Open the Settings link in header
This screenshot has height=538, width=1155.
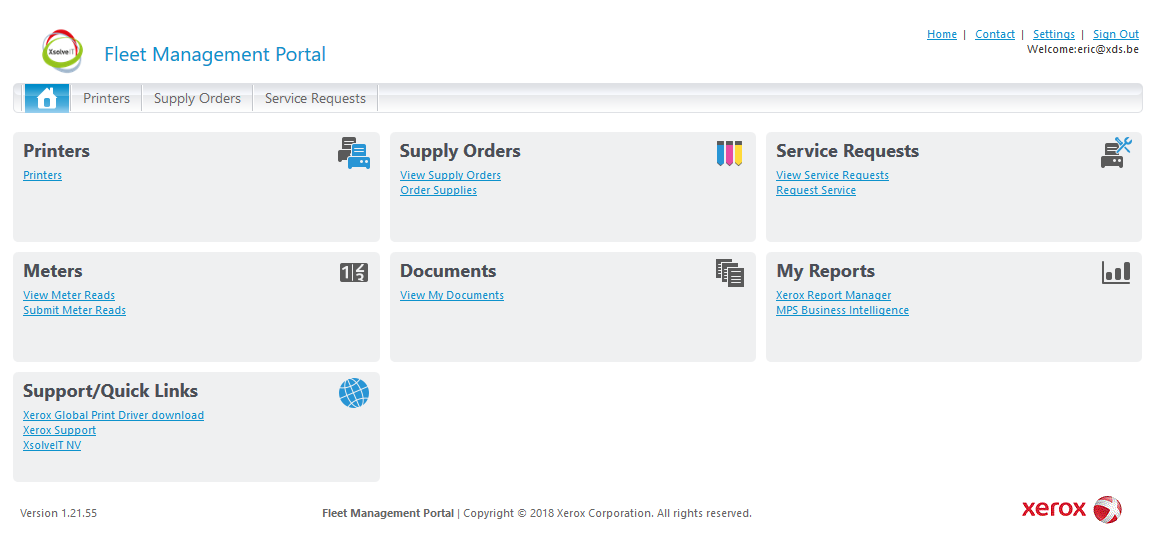point(1053,34)
